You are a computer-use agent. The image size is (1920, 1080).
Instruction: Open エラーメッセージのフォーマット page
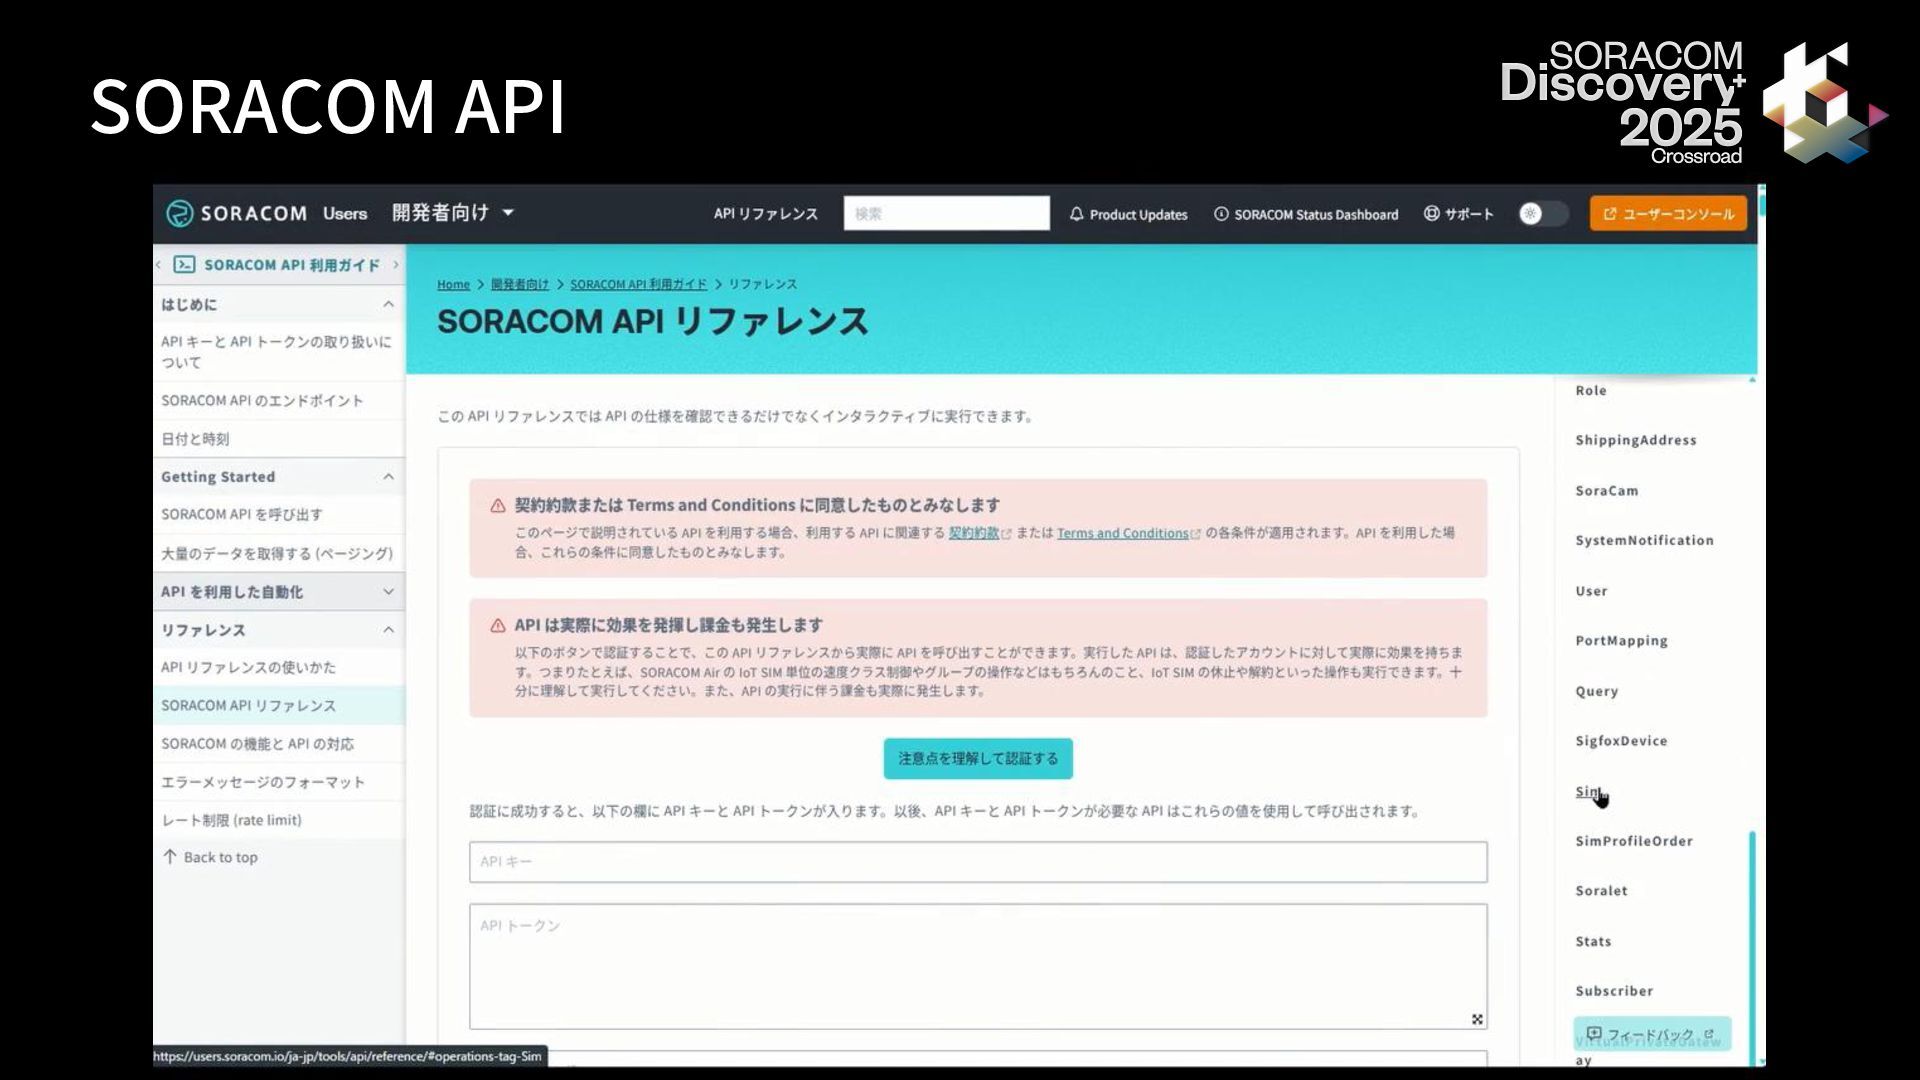[278, 782]
